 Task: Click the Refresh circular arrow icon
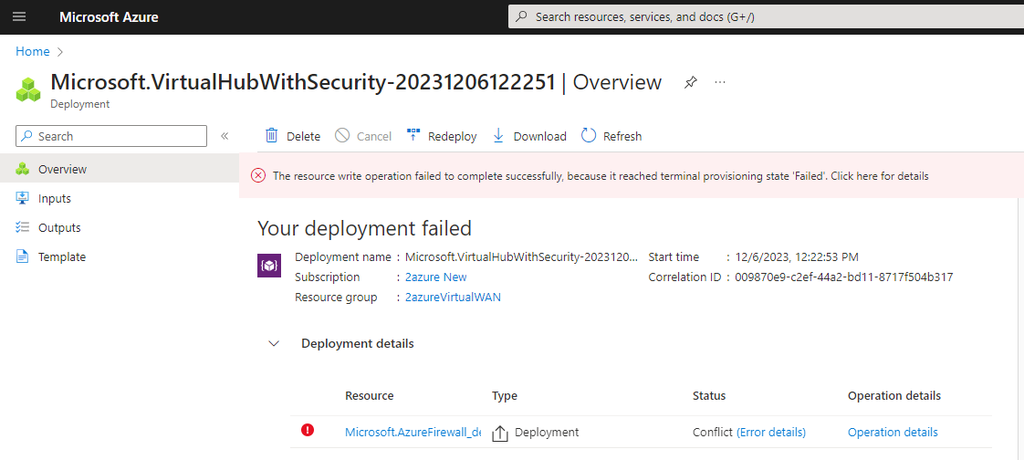click(588, 135)
